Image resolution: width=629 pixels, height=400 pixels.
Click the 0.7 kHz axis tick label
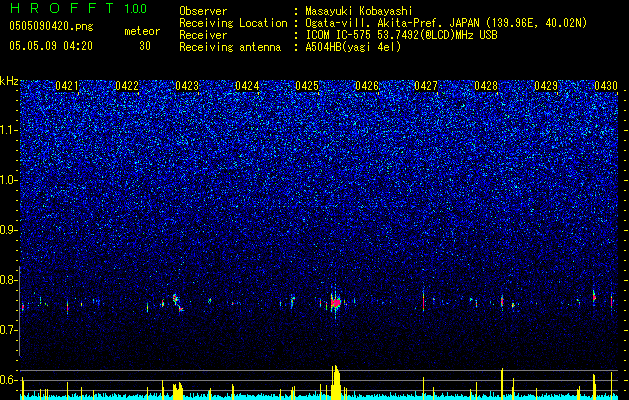coord(8,330)
